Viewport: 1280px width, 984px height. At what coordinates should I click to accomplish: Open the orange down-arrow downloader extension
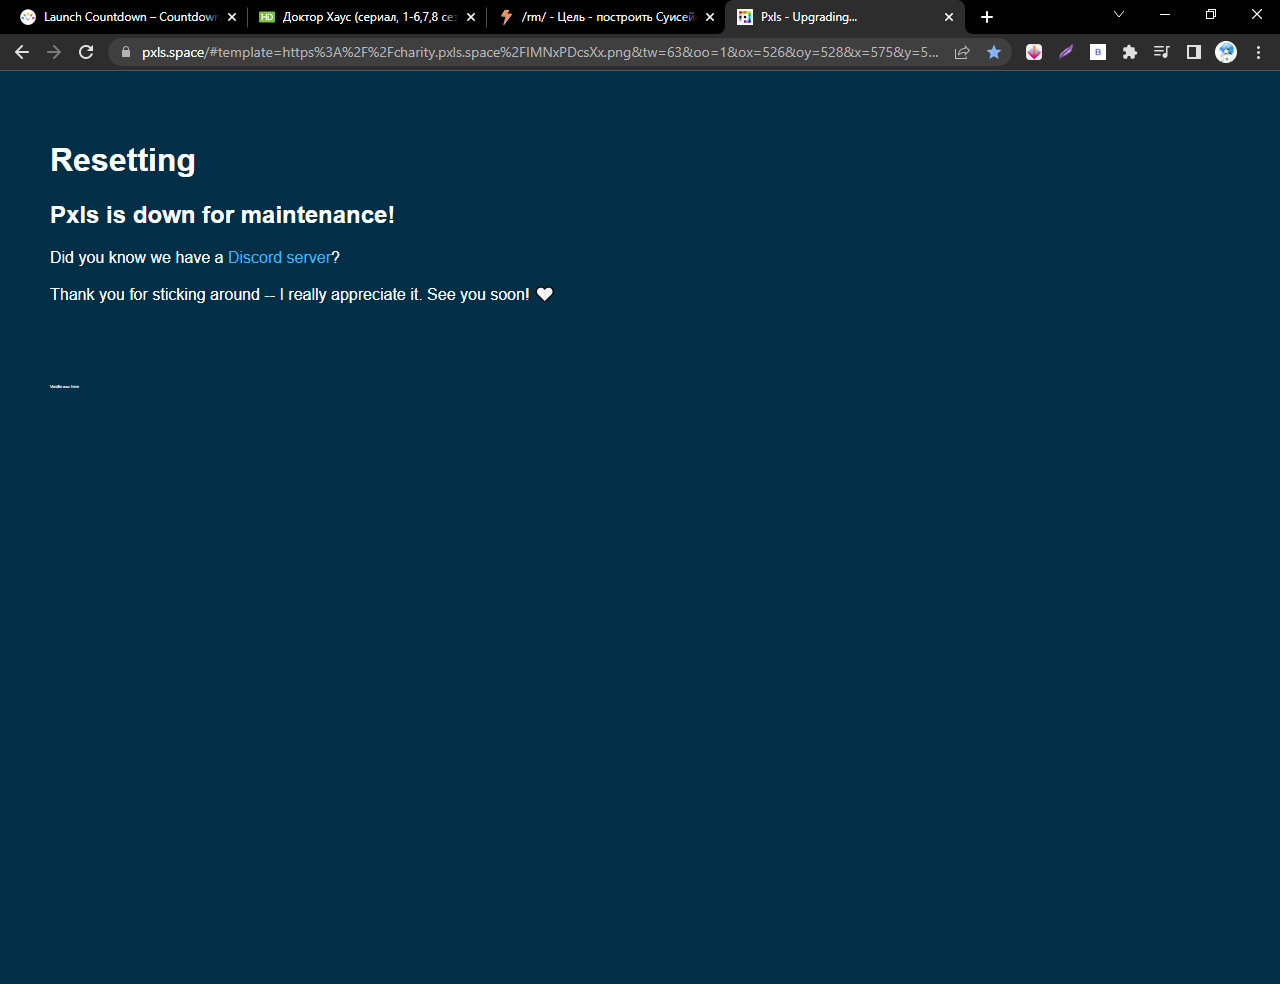1034,52
